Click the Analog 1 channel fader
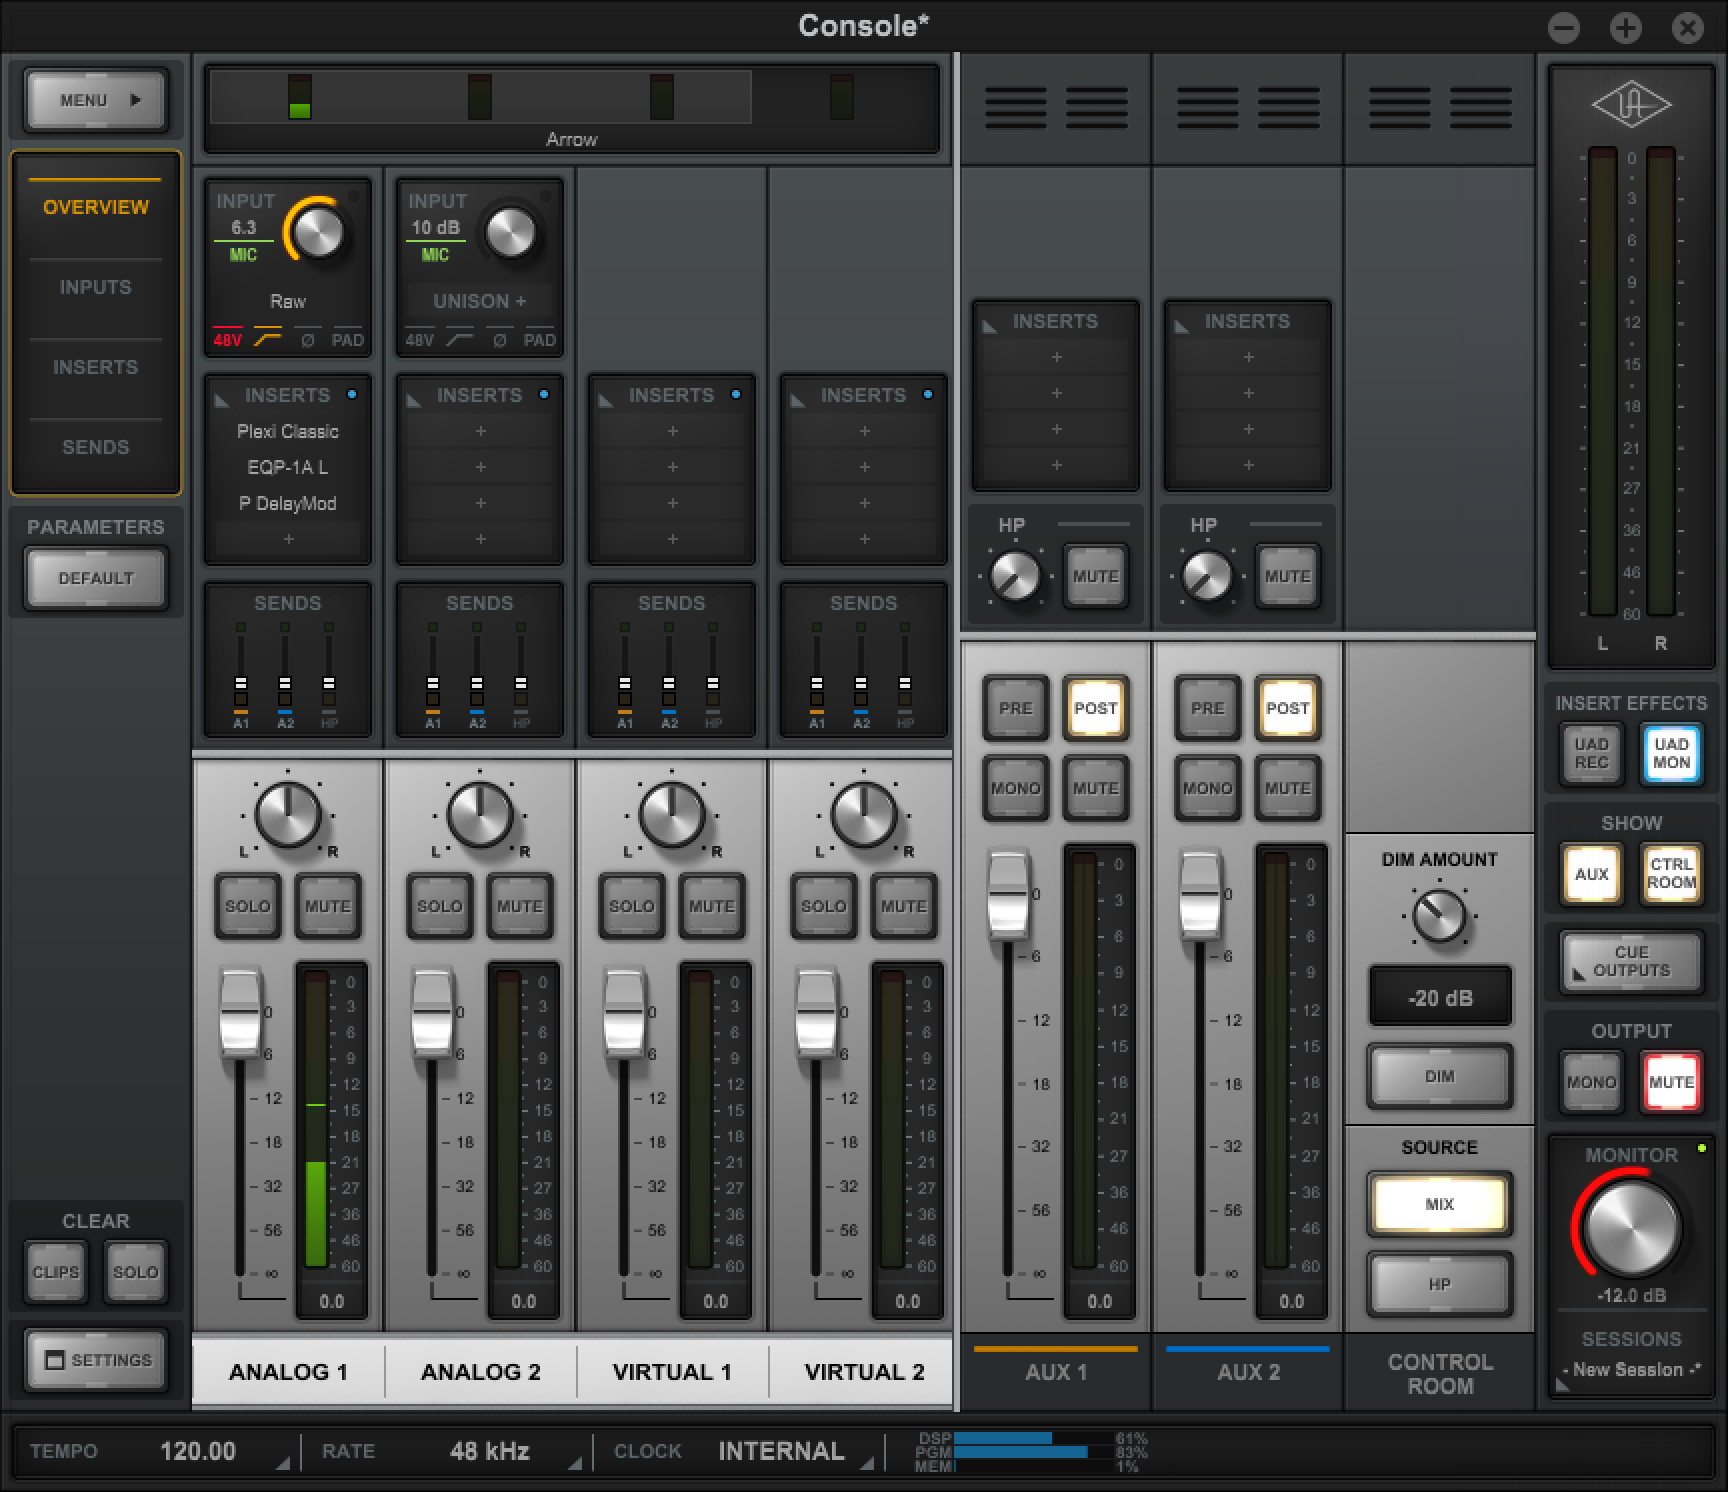The width and height of the screenshot is (1728, 1492). pyautogui.click(x=240, y=1014)
